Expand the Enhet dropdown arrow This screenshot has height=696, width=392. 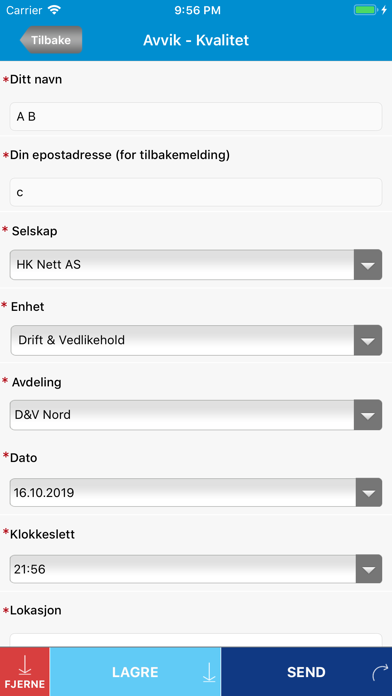pyautogui.click(x=368, y=340)
